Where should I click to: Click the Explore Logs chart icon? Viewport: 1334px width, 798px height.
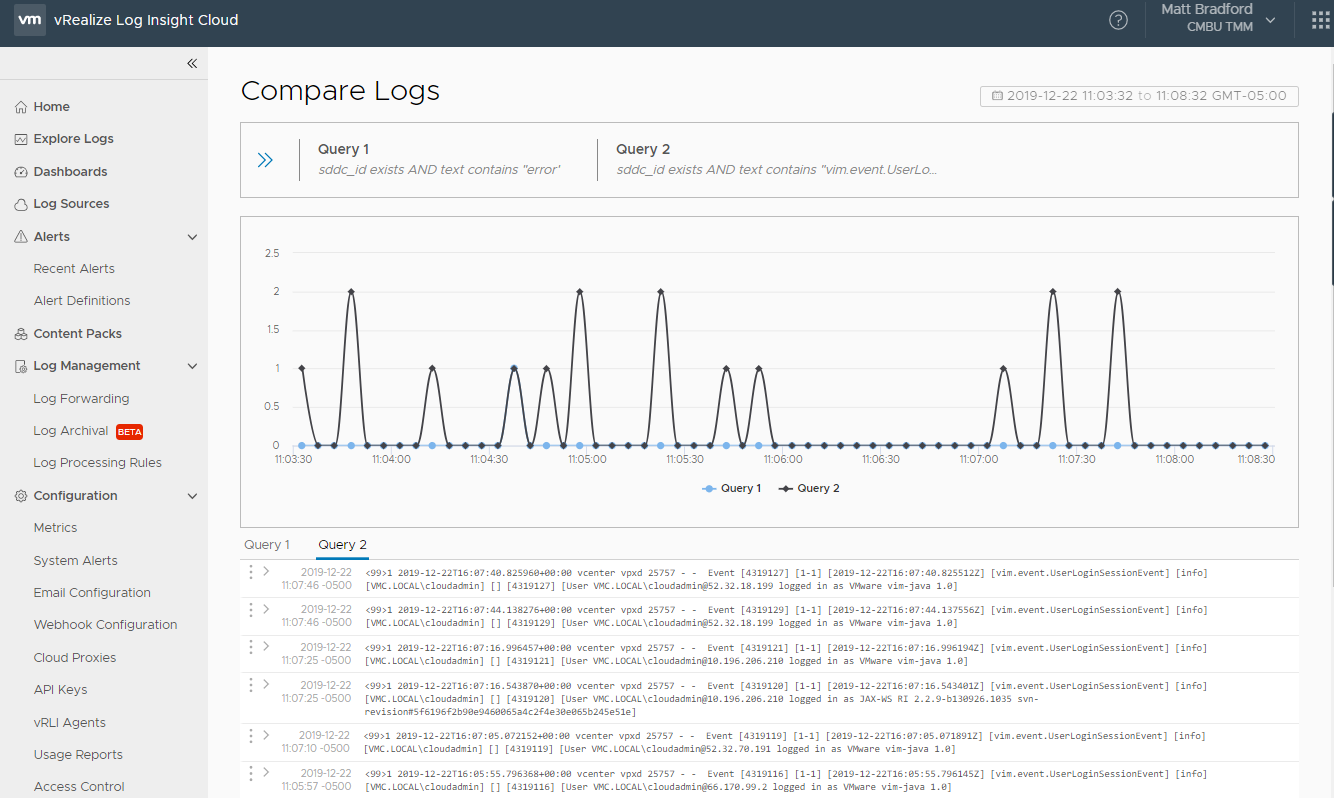pos(21,139)
